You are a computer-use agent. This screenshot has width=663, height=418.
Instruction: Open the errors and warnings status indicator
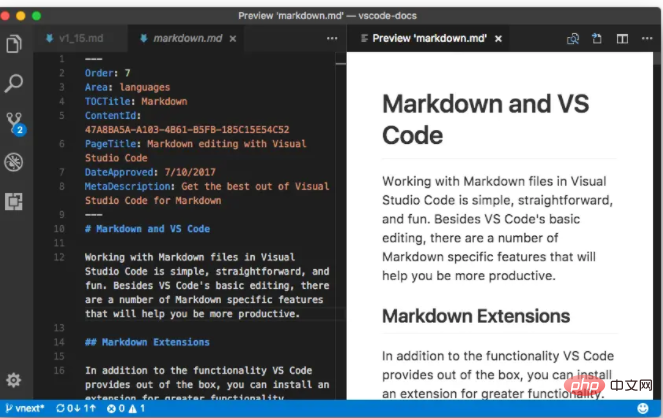(x=125, y=409)
